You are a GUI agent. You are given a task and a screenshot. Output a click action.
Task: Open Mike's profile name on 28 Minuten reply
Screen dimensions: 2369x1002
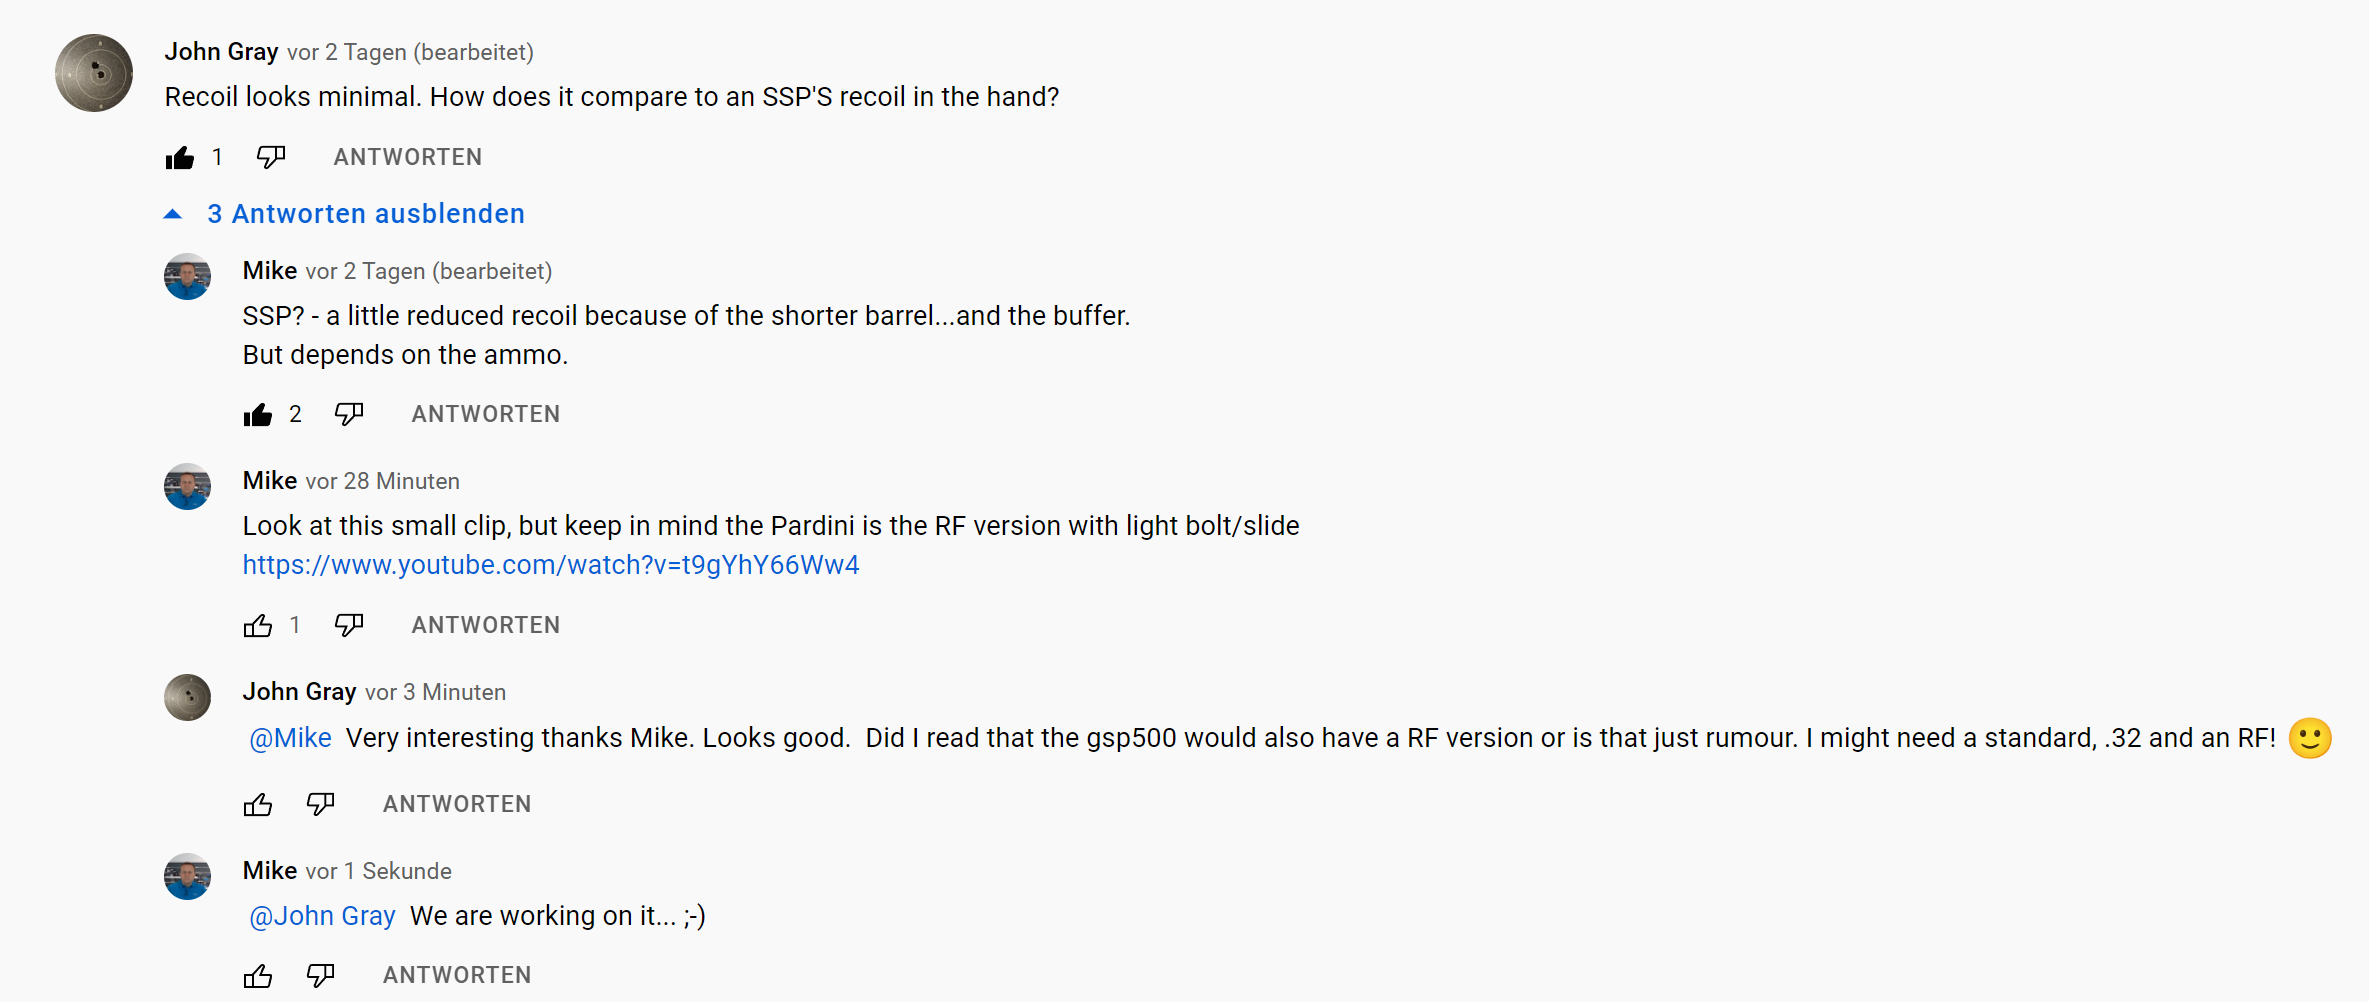coord(270,481)
